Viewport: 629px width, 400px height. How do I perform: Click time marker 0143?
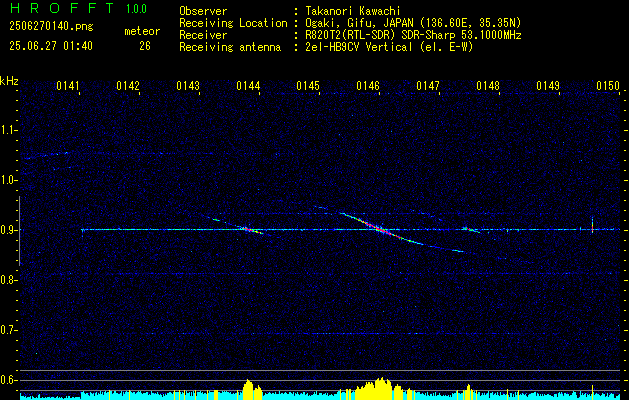point(188,86)
